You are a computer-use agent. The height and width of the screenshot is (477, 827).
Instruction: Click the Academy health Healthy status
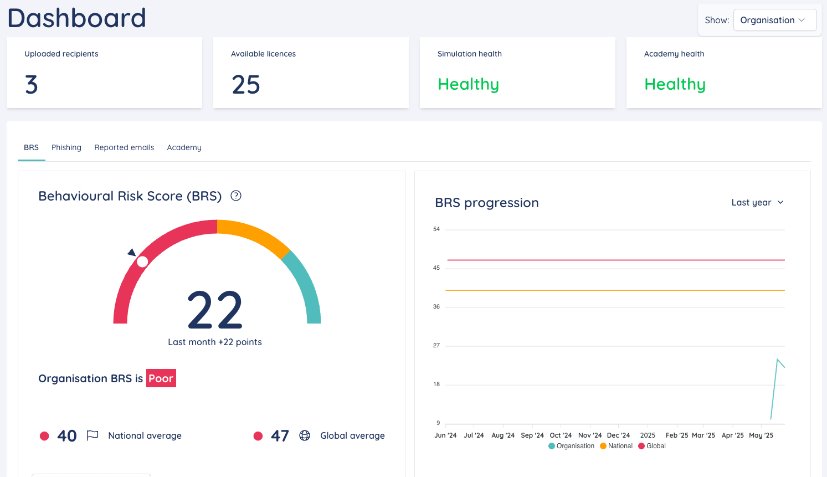tap(674, 84)
